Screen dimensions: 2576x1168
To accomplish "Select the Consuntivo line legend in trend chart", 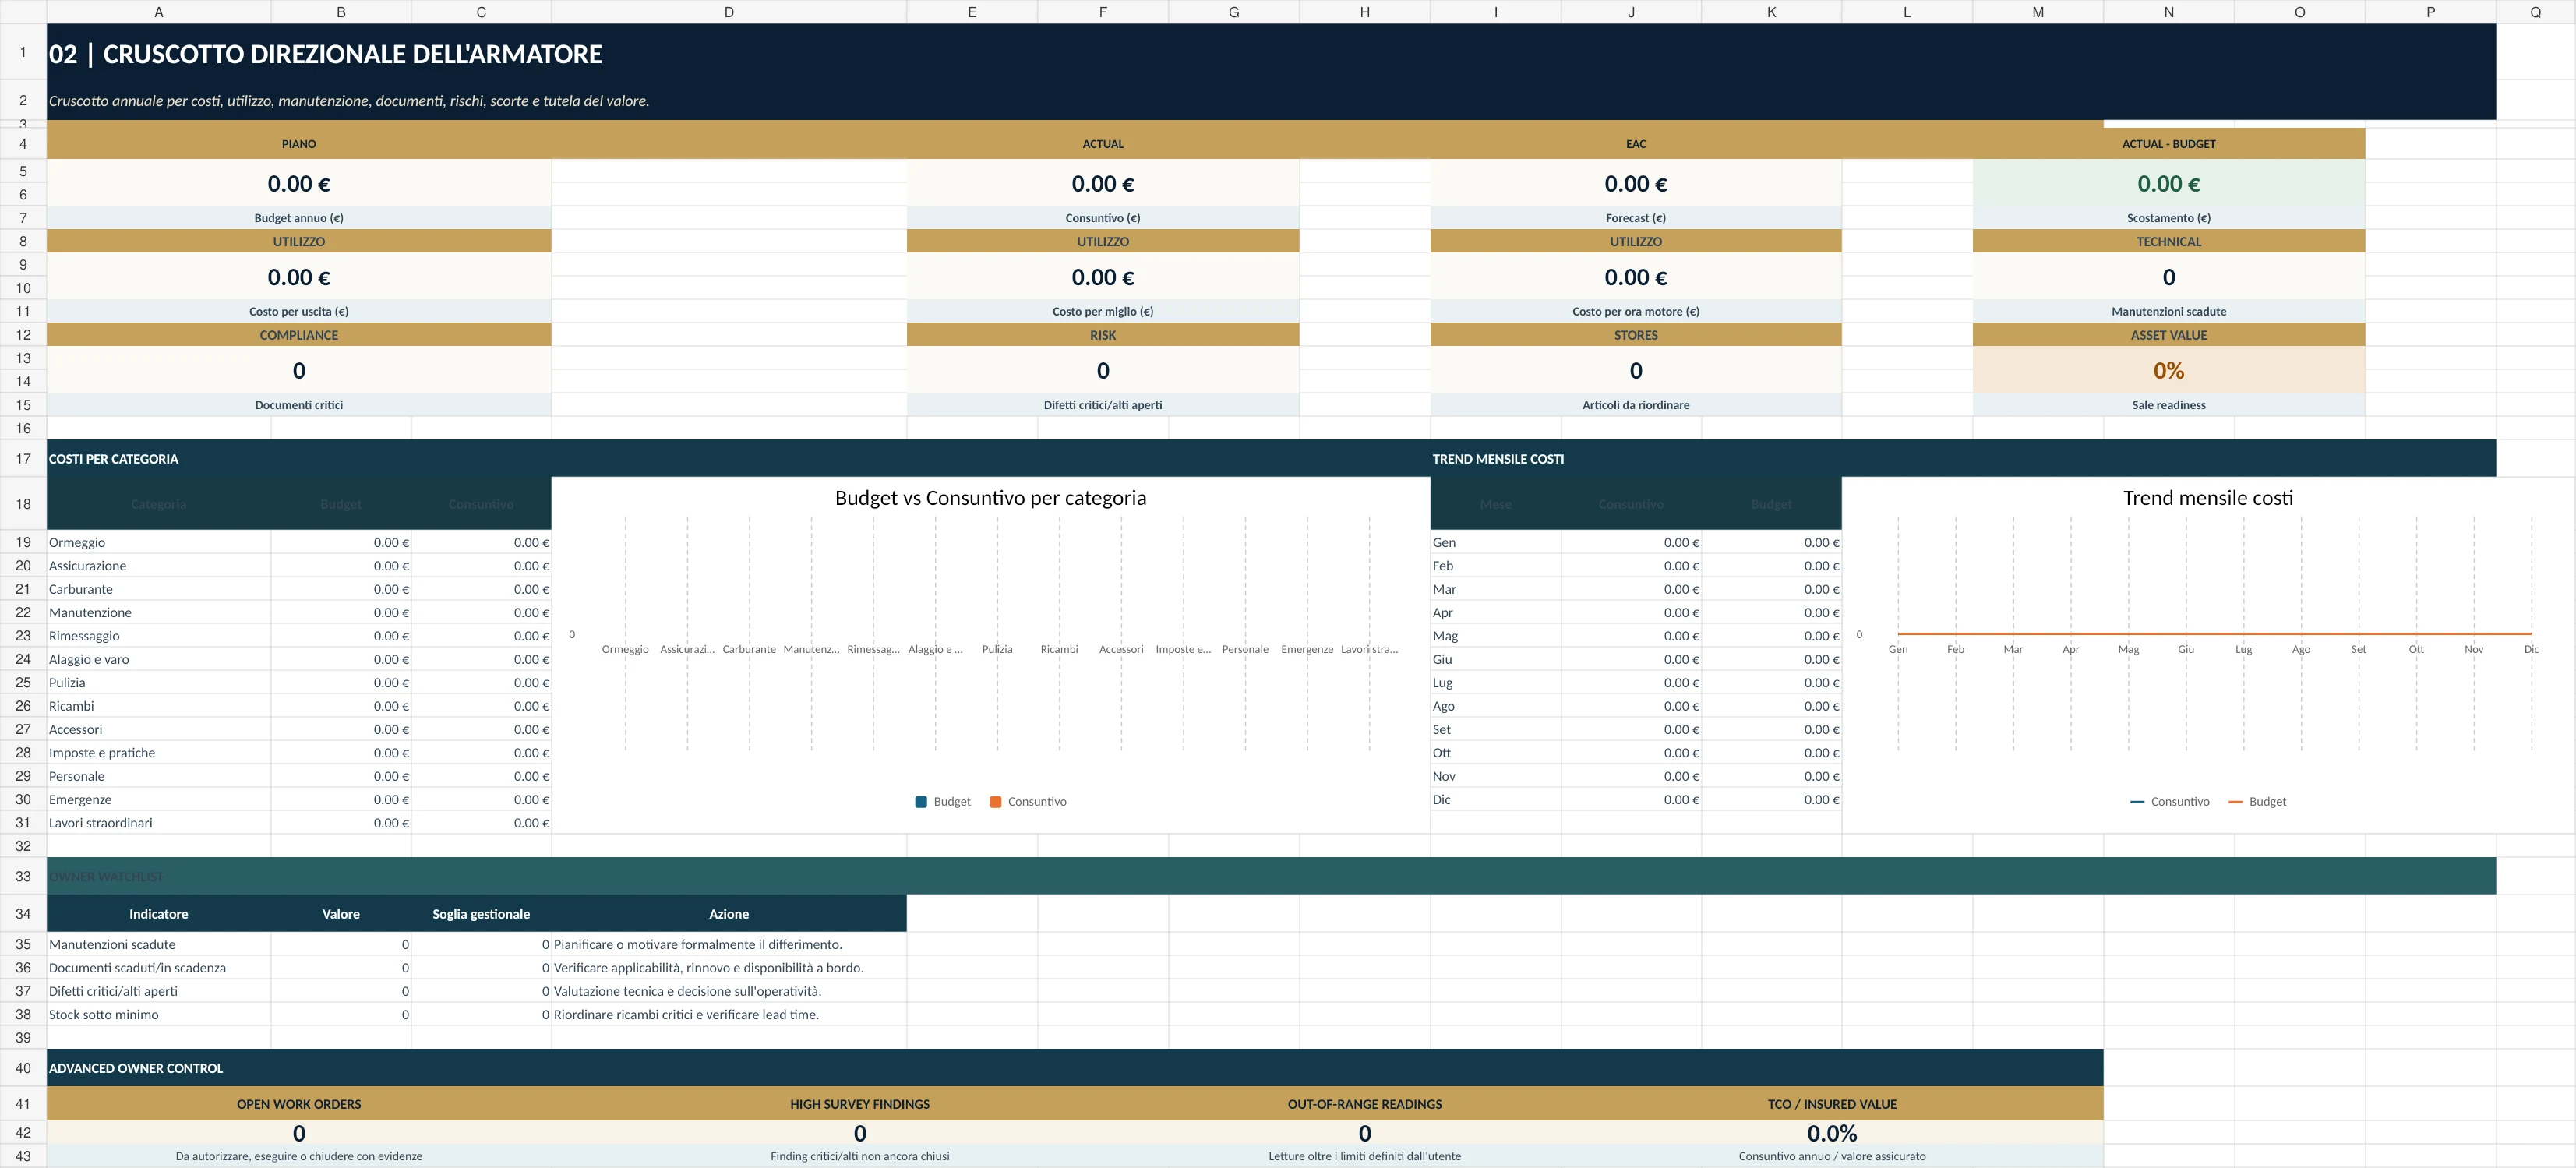I will (x=2170, y=802).
